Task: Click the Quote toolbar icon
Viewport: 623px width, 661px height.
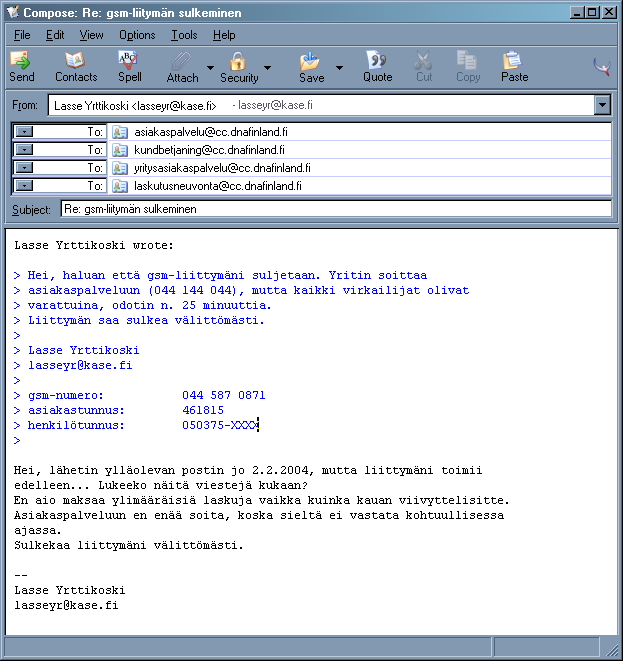Action: tap(377, 61)
